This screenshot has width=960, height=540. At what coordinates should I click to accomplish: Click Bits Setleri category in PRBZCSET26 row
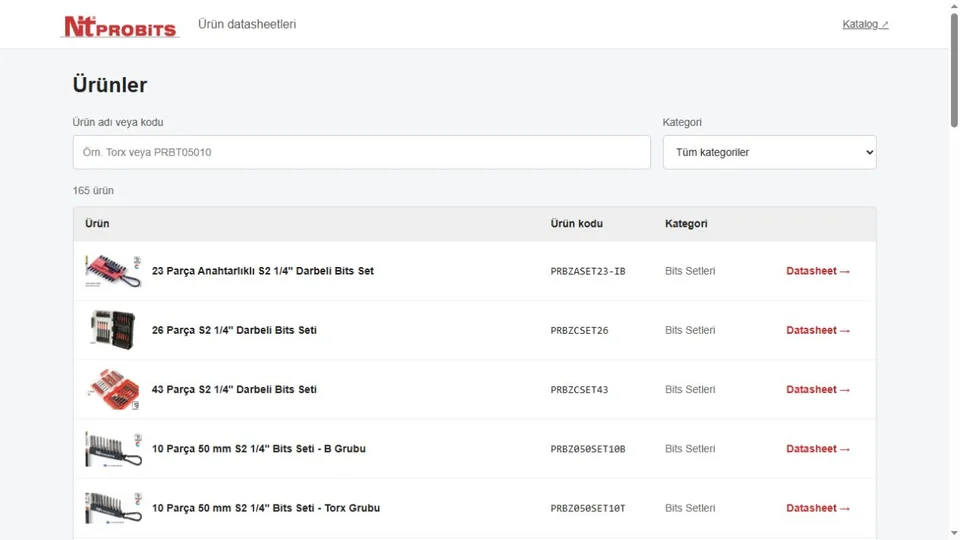(690, 330)
